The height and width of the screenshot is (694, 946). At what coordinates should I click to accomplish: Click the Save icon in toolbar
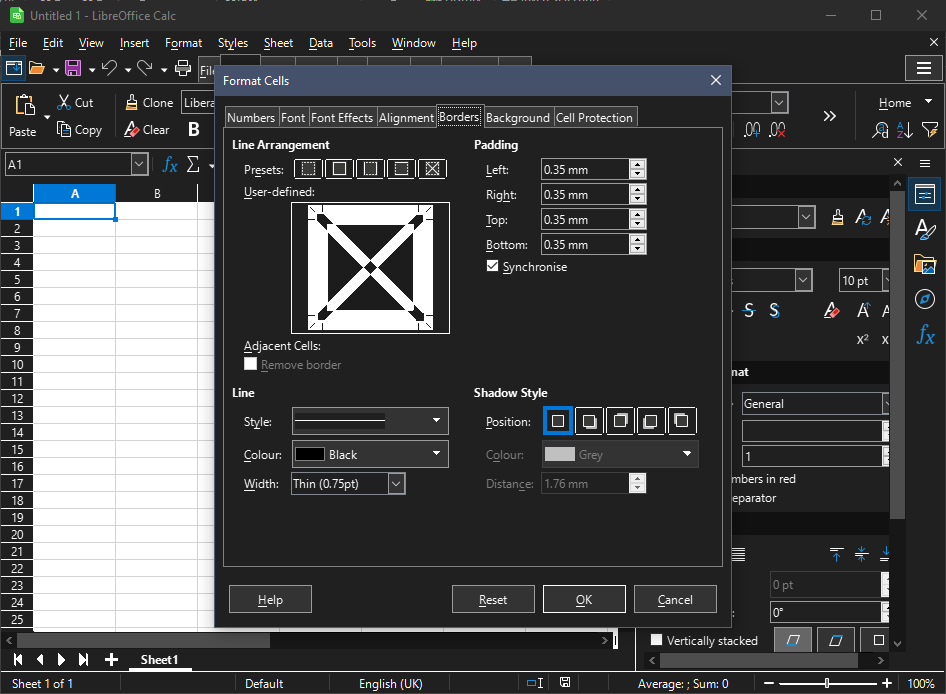pyautogui.click(x=73, y=69)
